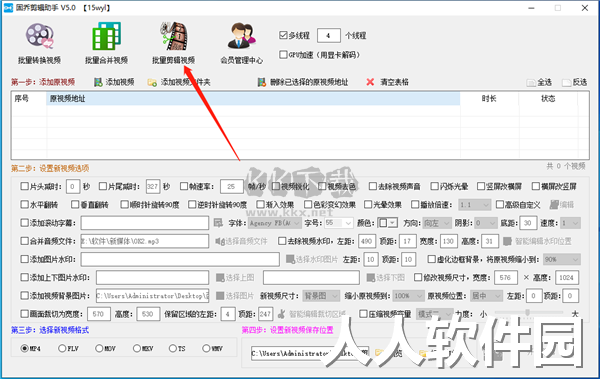
Task: Open the 播放倍速 1.1 dropdown
Action: point(474,205)
